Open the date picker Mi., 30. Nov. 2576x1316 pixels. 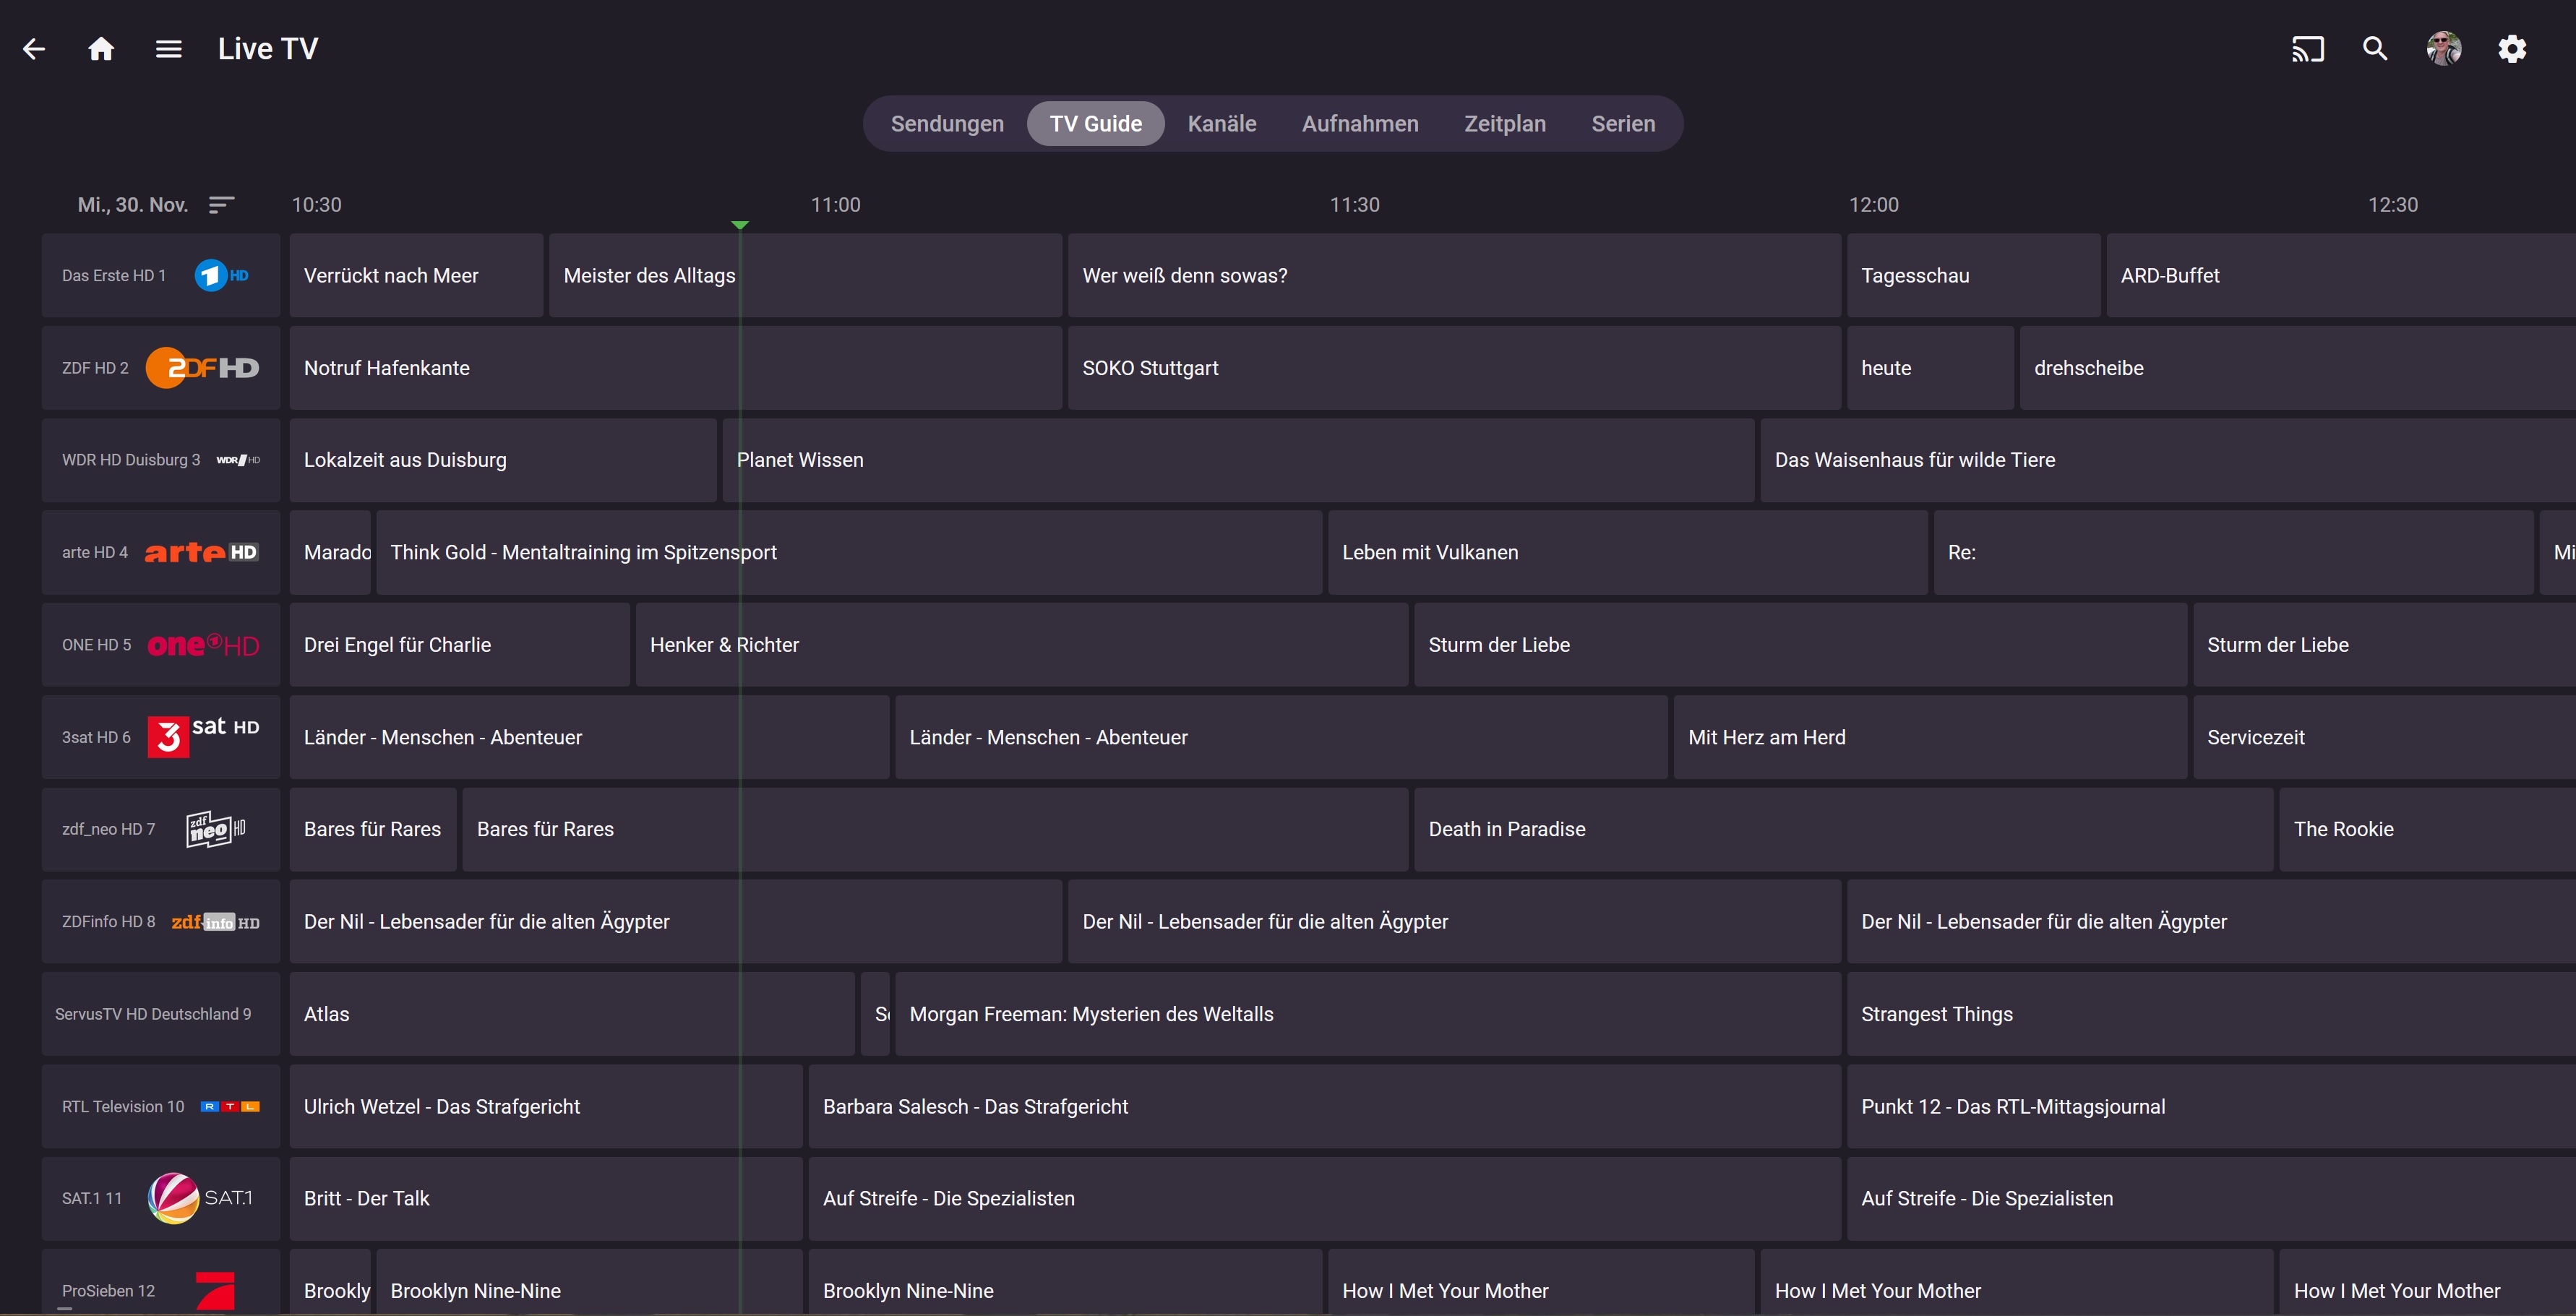[133, 205]
